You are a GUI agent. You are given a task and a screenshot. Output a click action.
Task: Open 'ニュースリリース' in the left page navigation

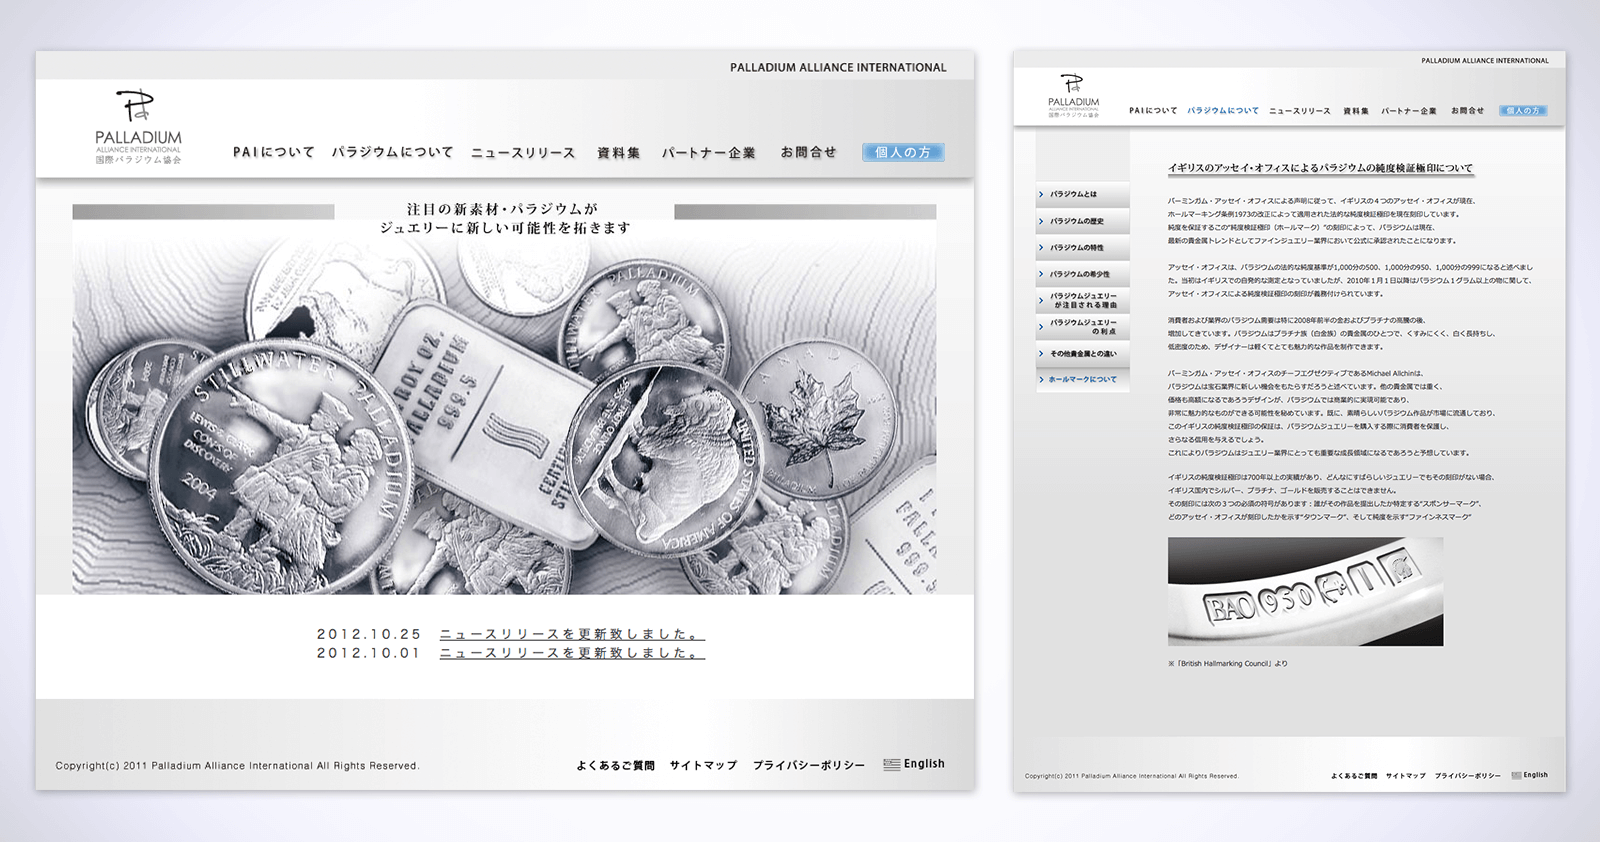pos(523,153)
